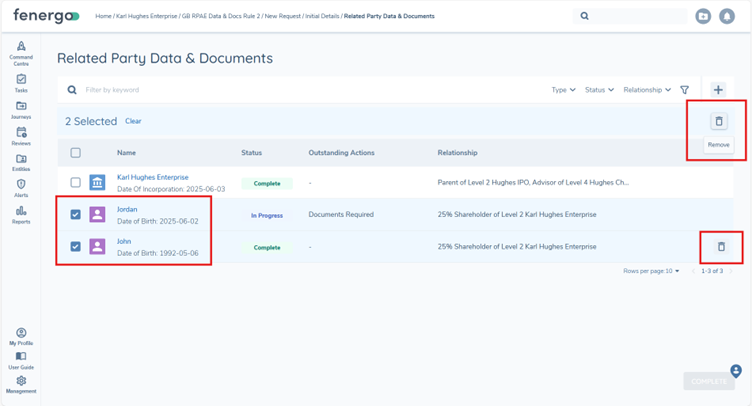Check the Karl Hughes Enterprise checkbox
The image size is (752, 406).
tap(75, 183)
